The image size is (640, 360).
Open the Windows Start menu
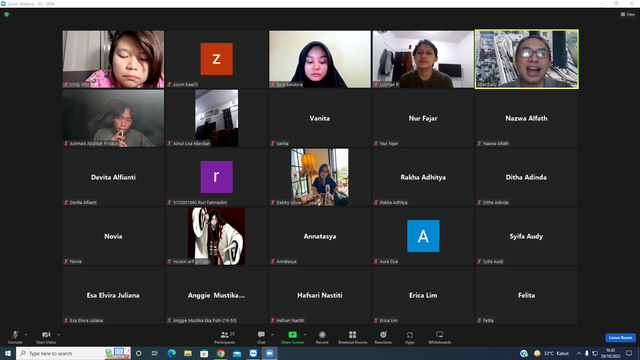[8, 353]
